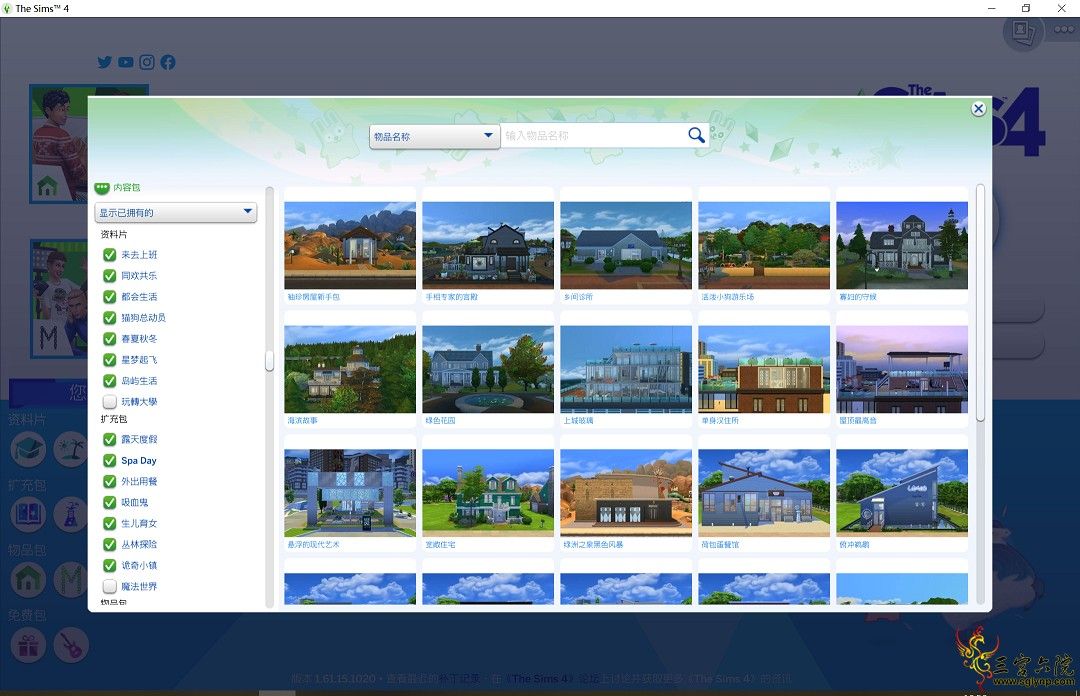Click the 扩充包 section heading in the filter list
The width and height of the screenshot is (1080, 696).
pyautogui.click(x=114, y=419)
